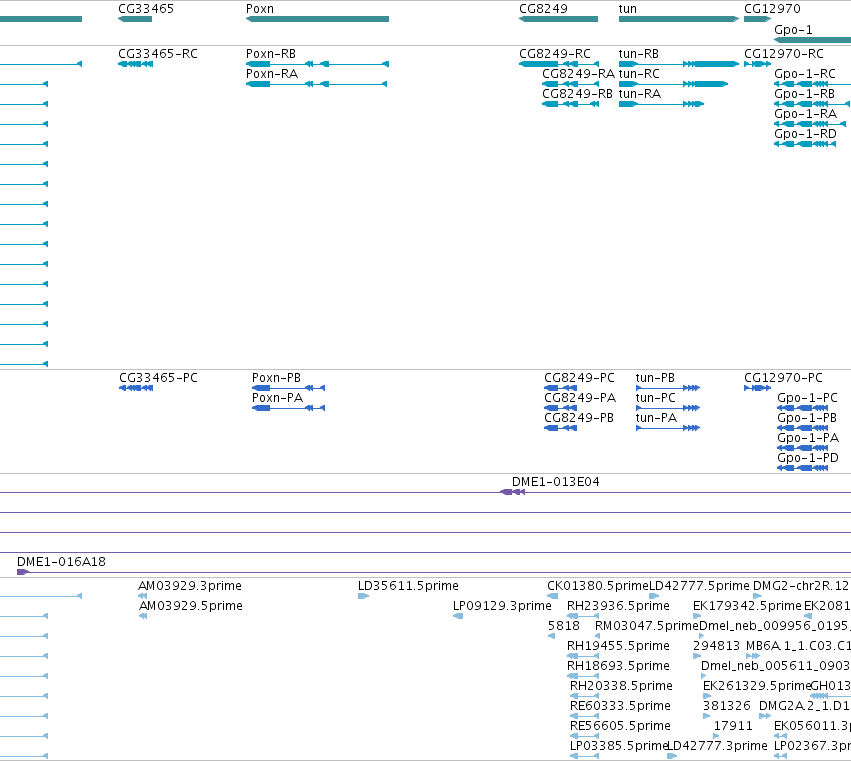Image resolution: width=851 pixels, height=761 pixels.
Task: Select the CG33465 gene label
Action: [x=146, y=9]
